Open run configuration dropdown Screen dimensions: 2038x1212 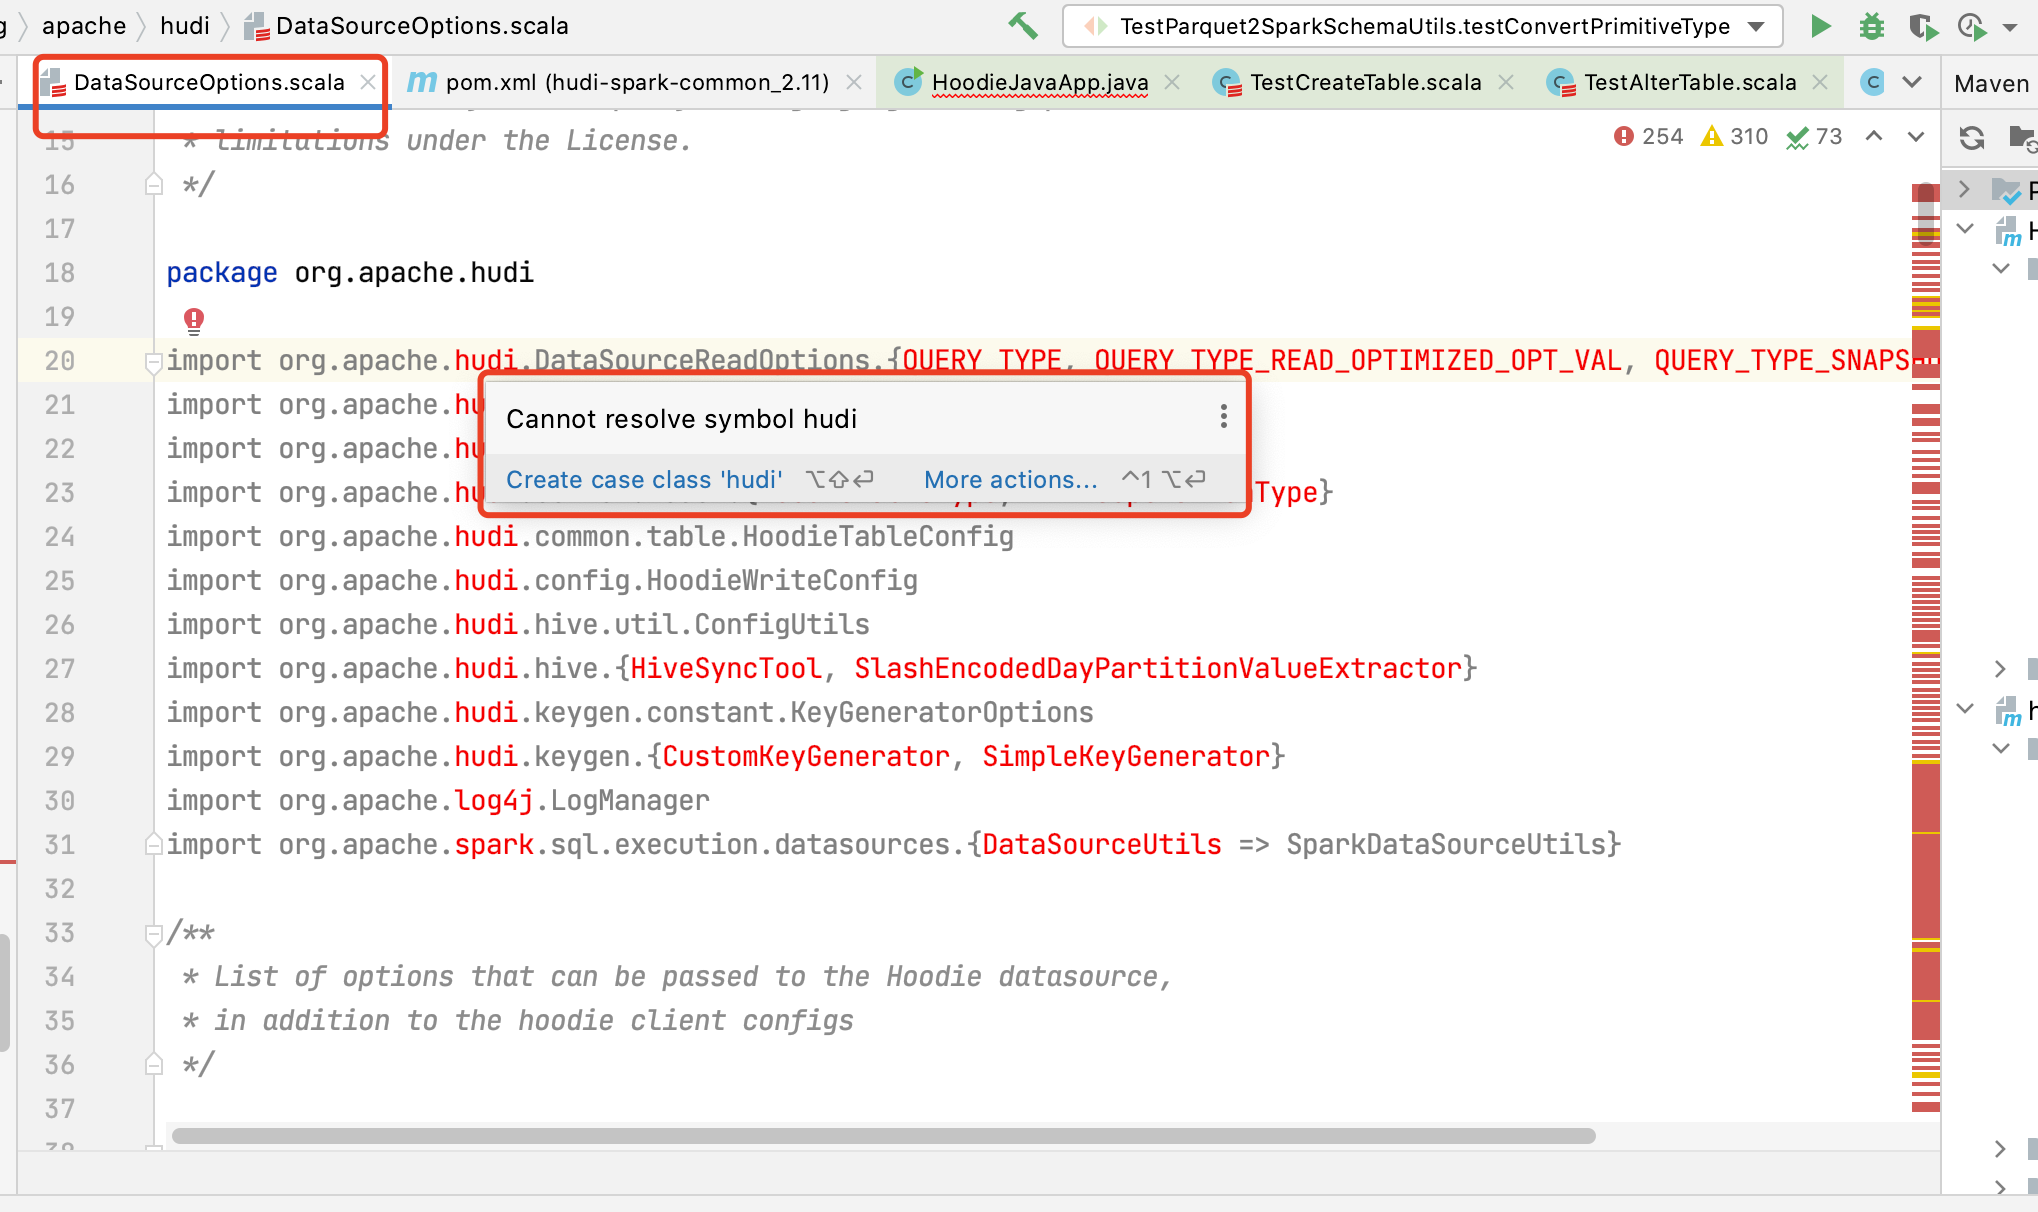[x=1757, y=26]
